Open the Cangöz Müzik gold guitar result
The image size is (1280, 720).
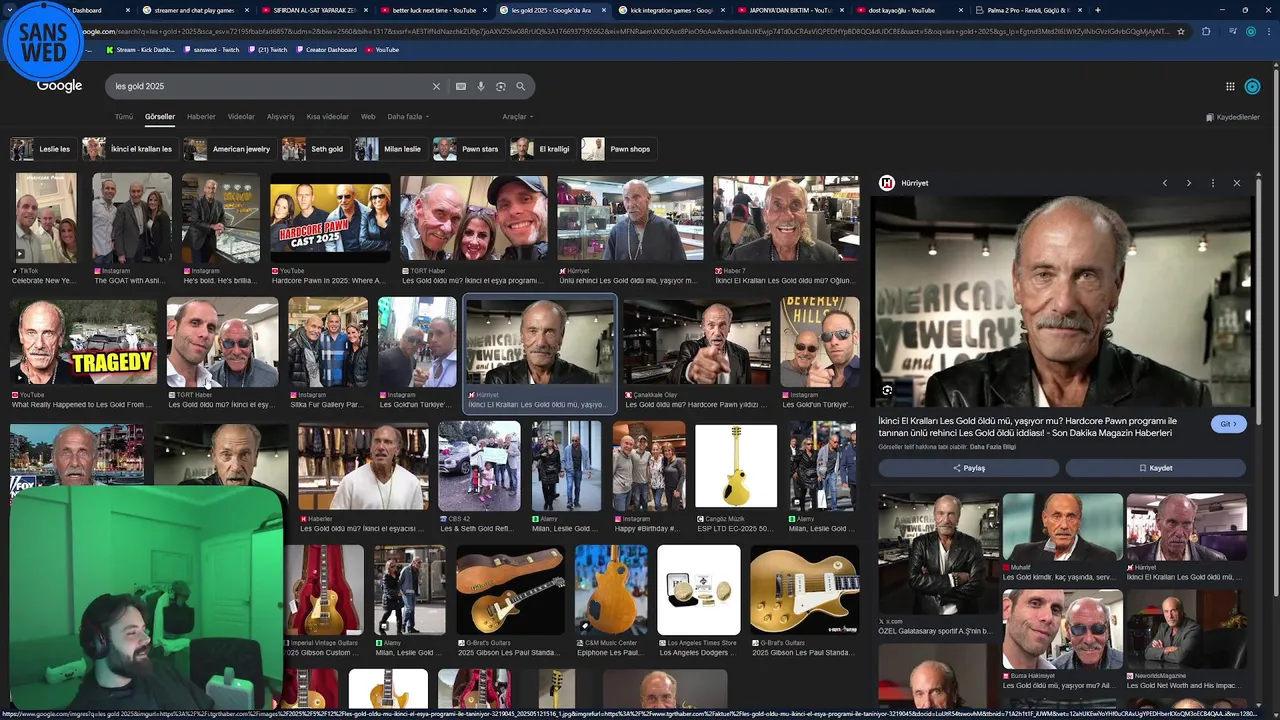pyautogui.click(x=736, y=466)
